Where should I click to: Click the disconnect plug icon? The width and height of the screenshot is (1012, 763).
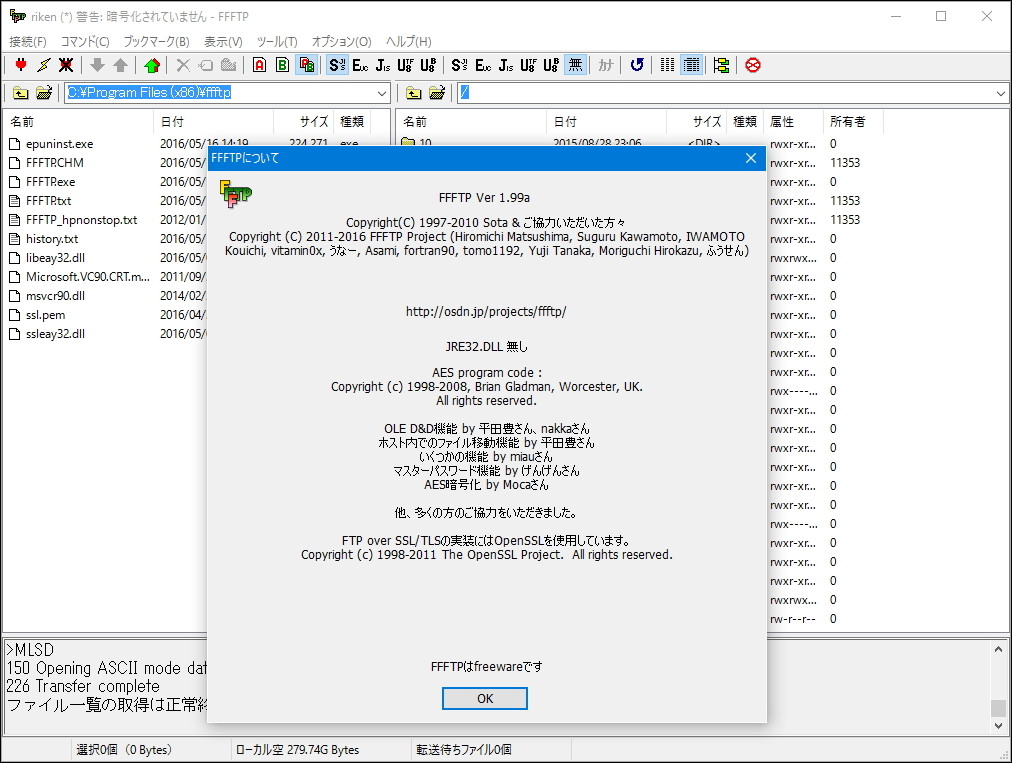click(x=65, y=64)
